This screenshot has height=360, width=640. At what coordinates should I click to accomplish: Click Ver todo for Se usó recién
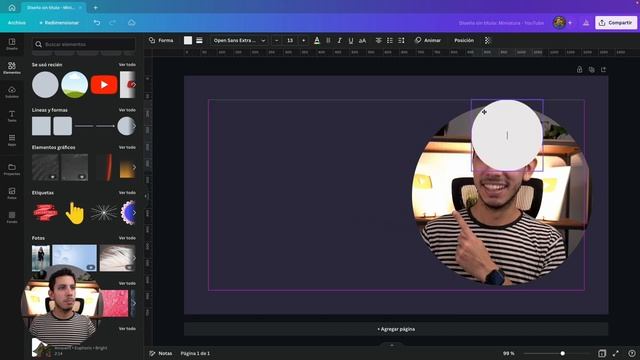[127, 64]
